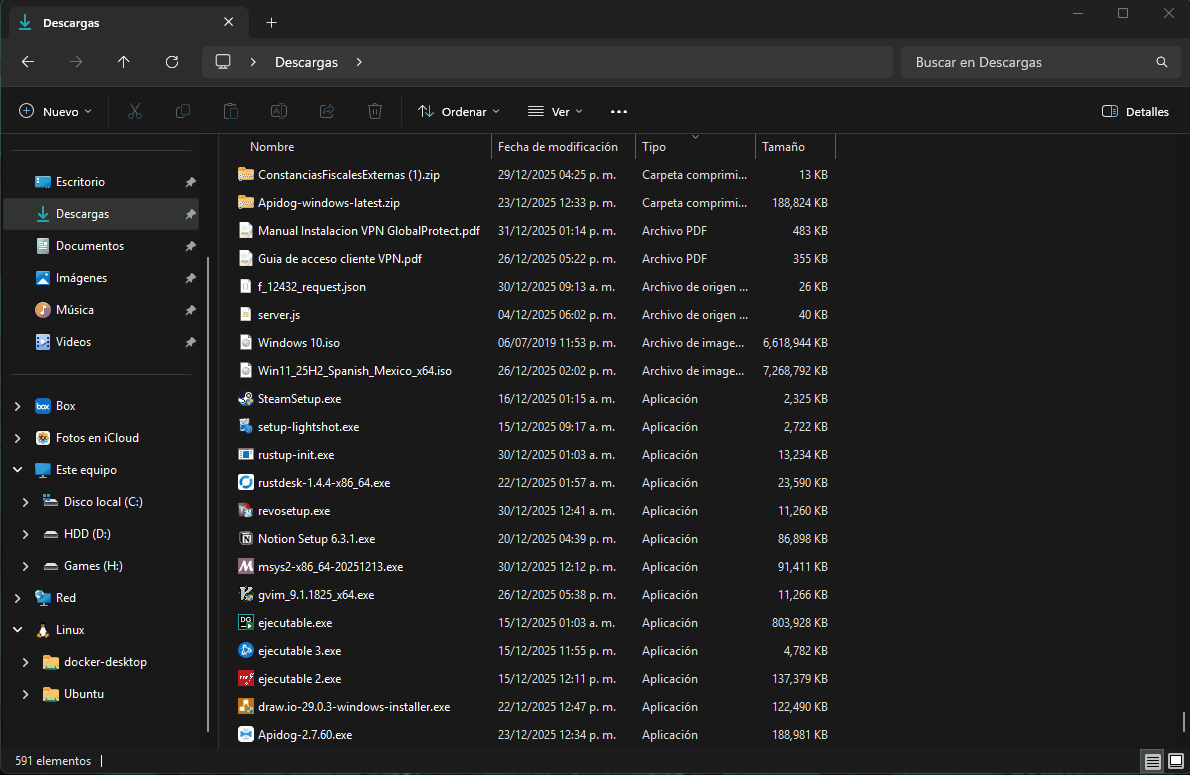The width and height of the screenshot is (1190, 775).
Task: Expand the Box tree node
Action: (17, 406)
